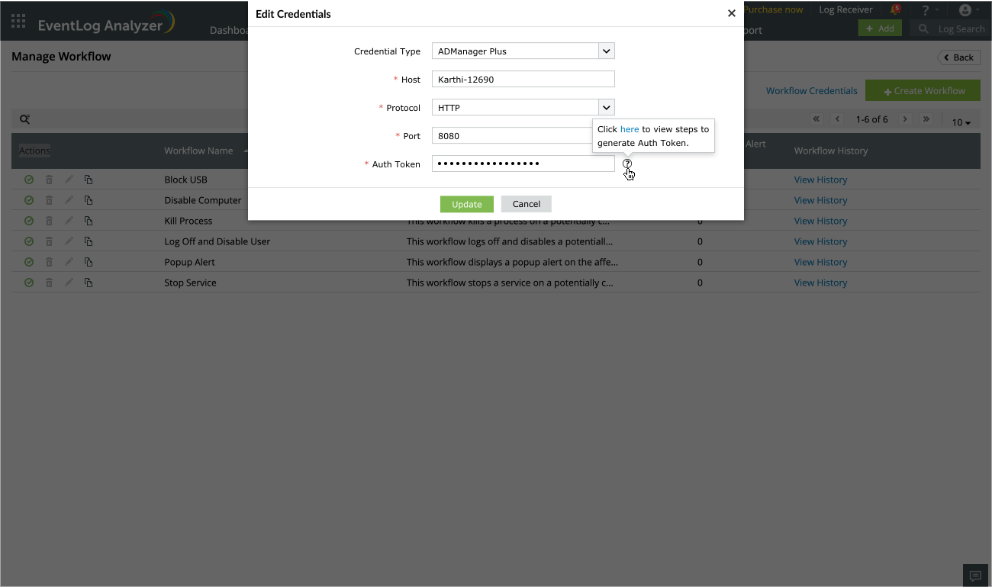Click the 'here' link in the tooltip
The height and width of the screenshot is (587, 993).
click(629, 129)
